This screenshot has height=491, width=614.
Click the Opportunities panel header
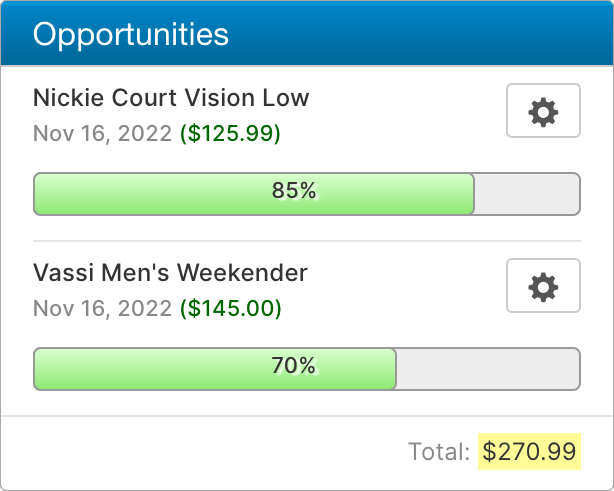(x=307, y=34)
